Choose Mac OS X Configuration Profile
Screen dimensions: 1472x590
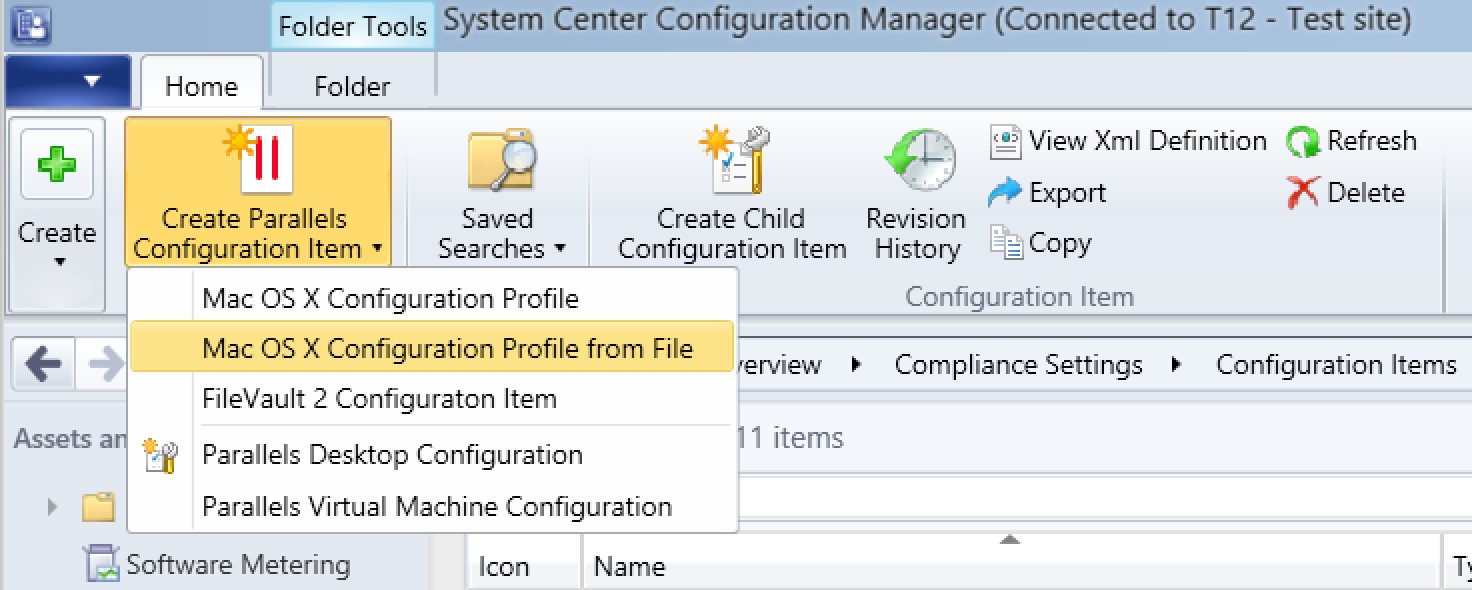pyautogui.click(x=432, y=298)
